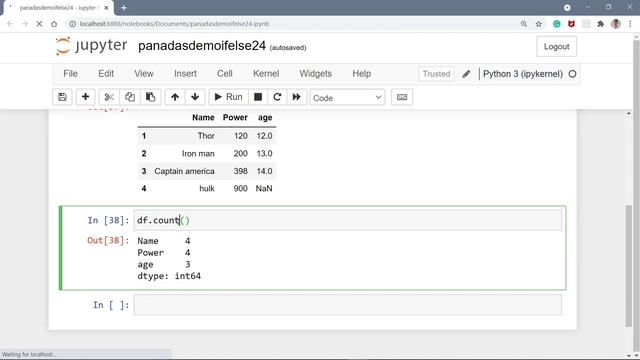Click the Thor cell in the table

(206, 136)
